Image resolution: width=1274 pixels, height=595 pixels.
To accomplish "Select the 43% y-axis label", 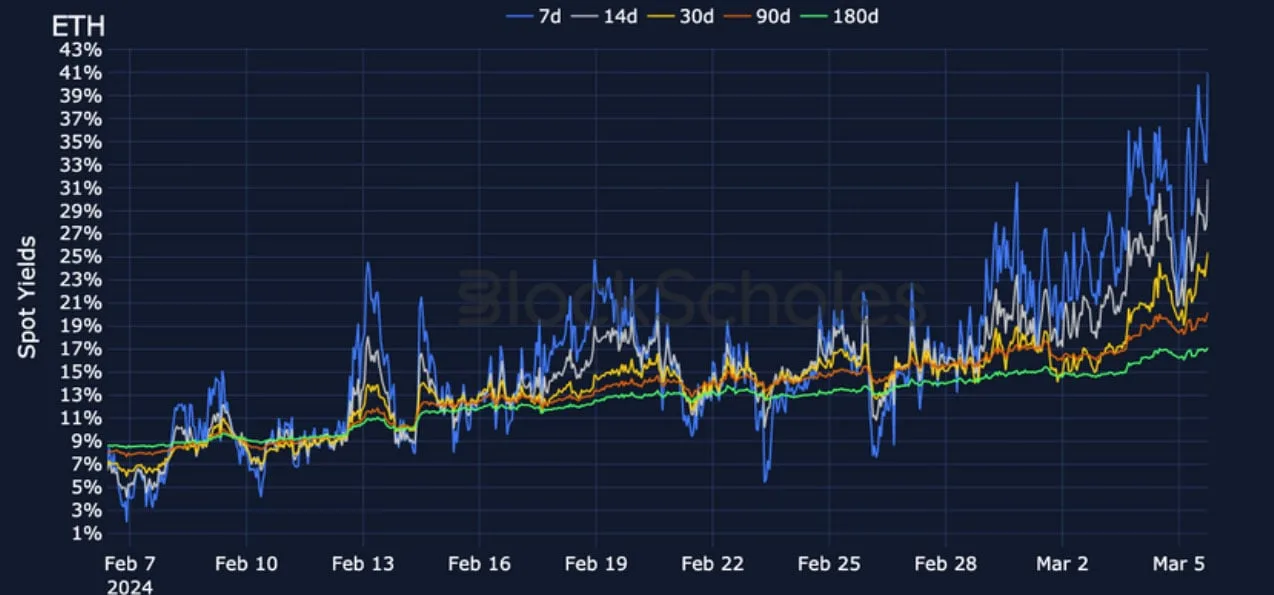I will click(x=81, y=49).
